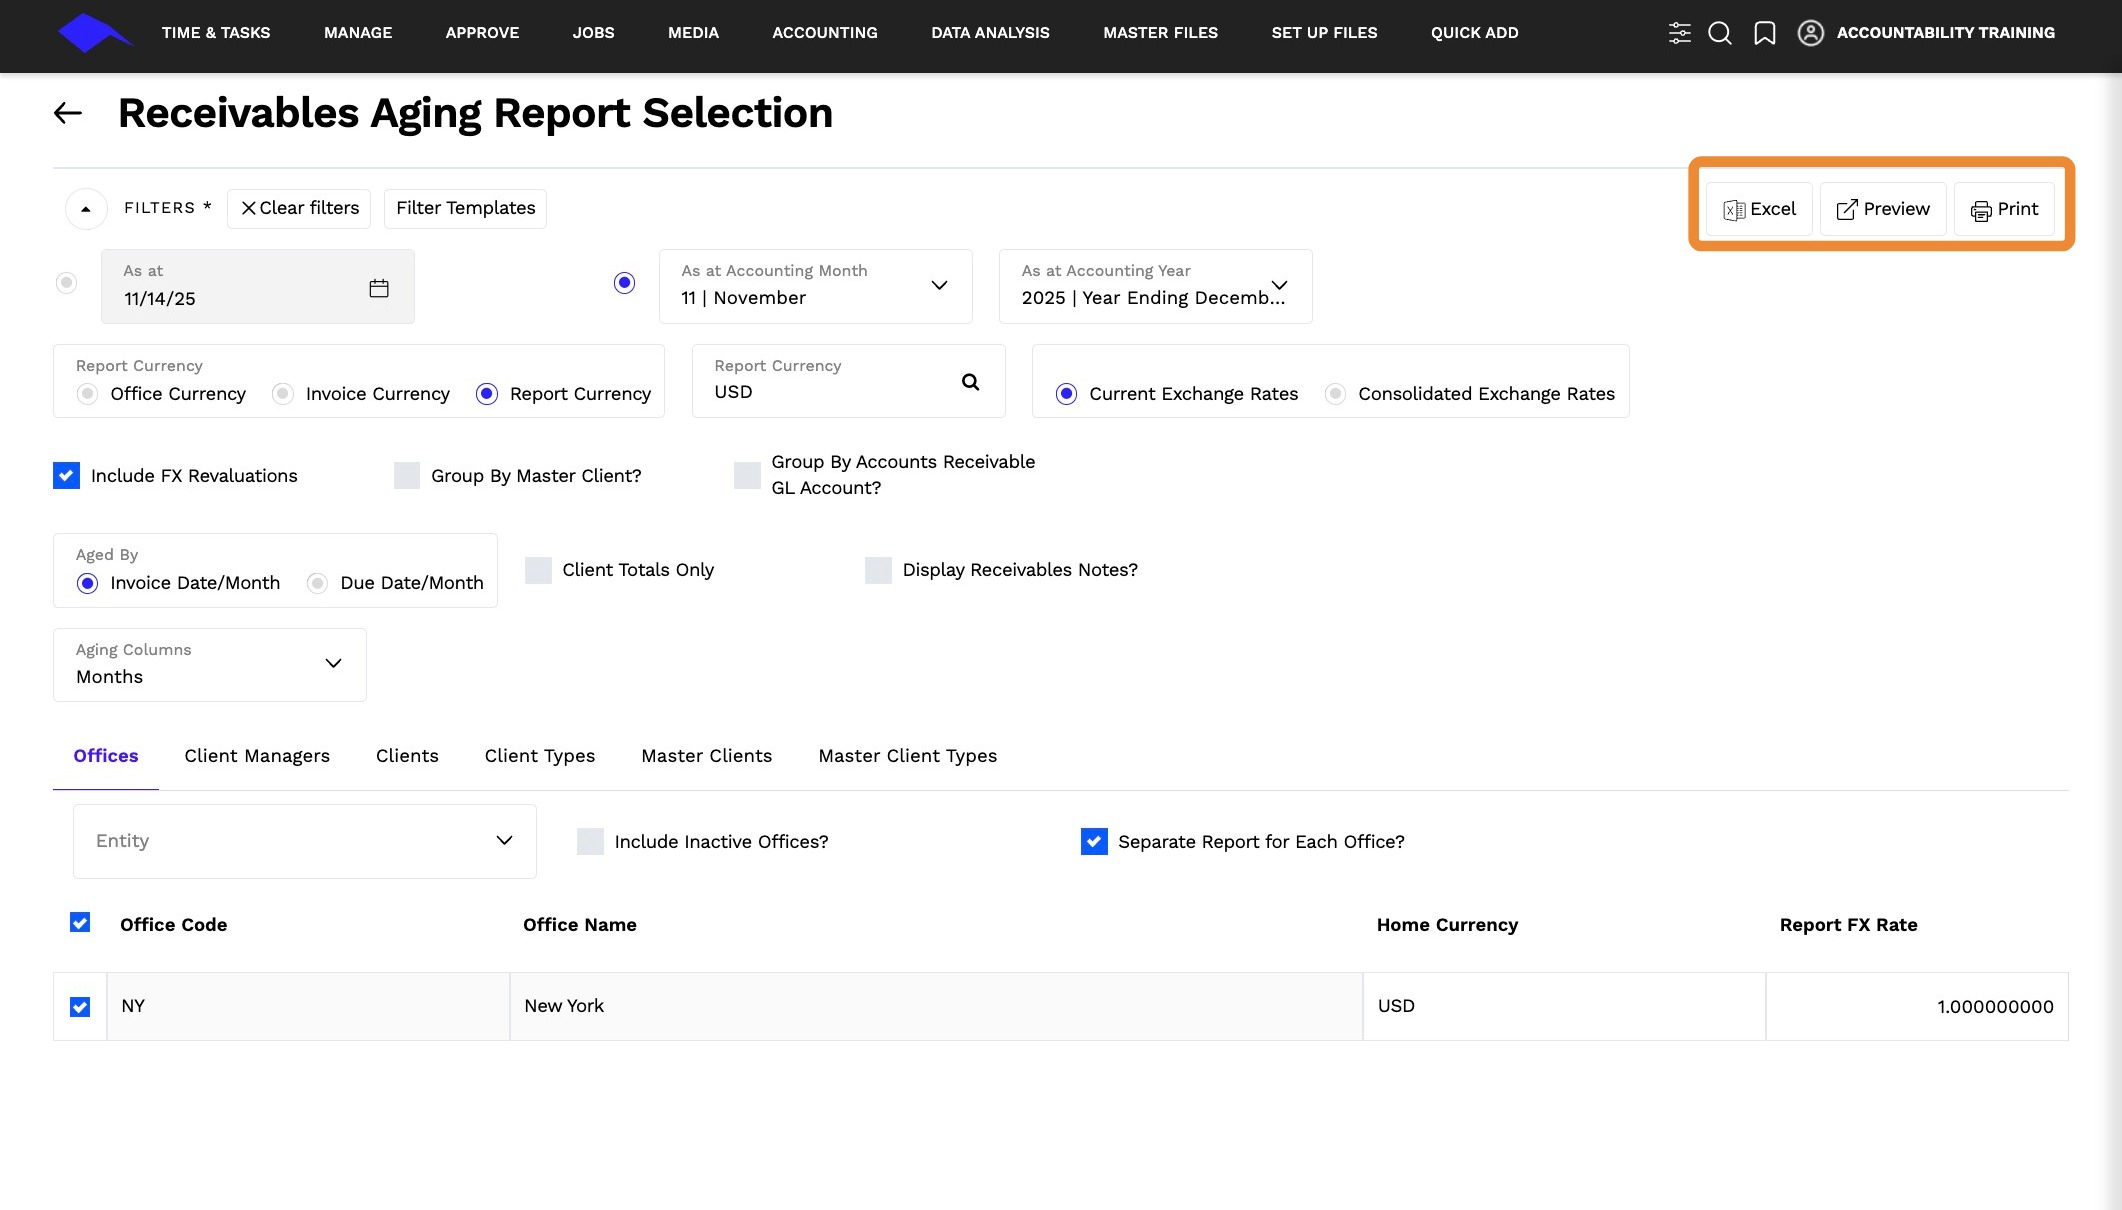Export report to Excel
Screen dimensions: 2122x1210
(1759, 209)
